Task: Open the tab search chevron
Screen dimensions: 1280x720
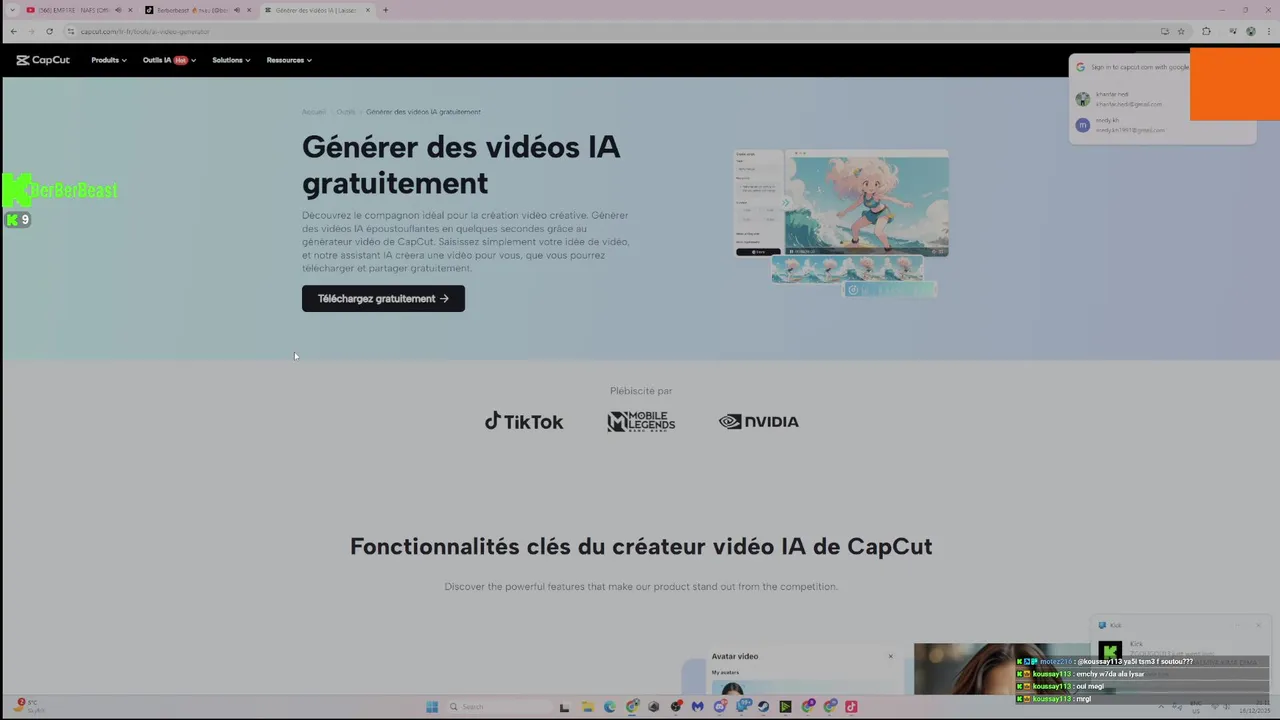Action: [x=12, y=10]
